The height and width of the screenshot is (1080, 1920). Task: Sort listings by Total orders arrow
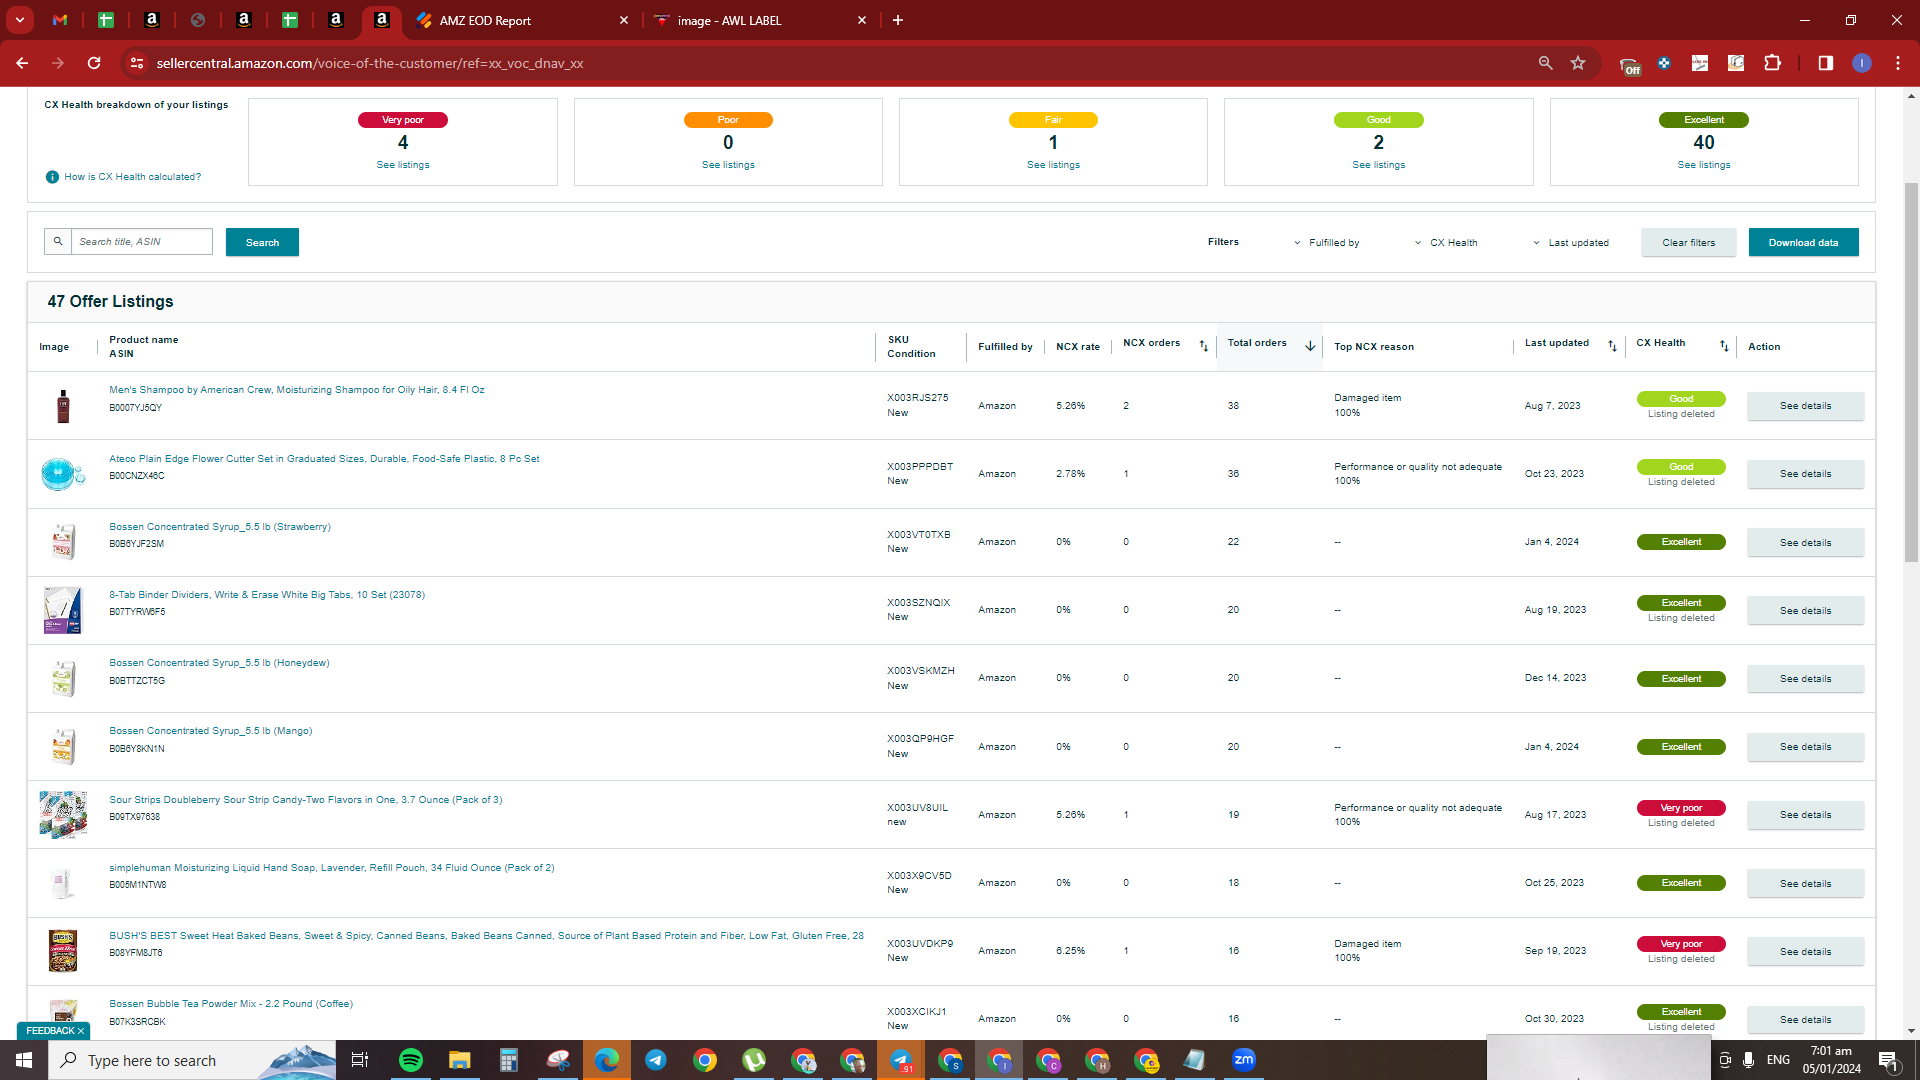point(1310,346)
